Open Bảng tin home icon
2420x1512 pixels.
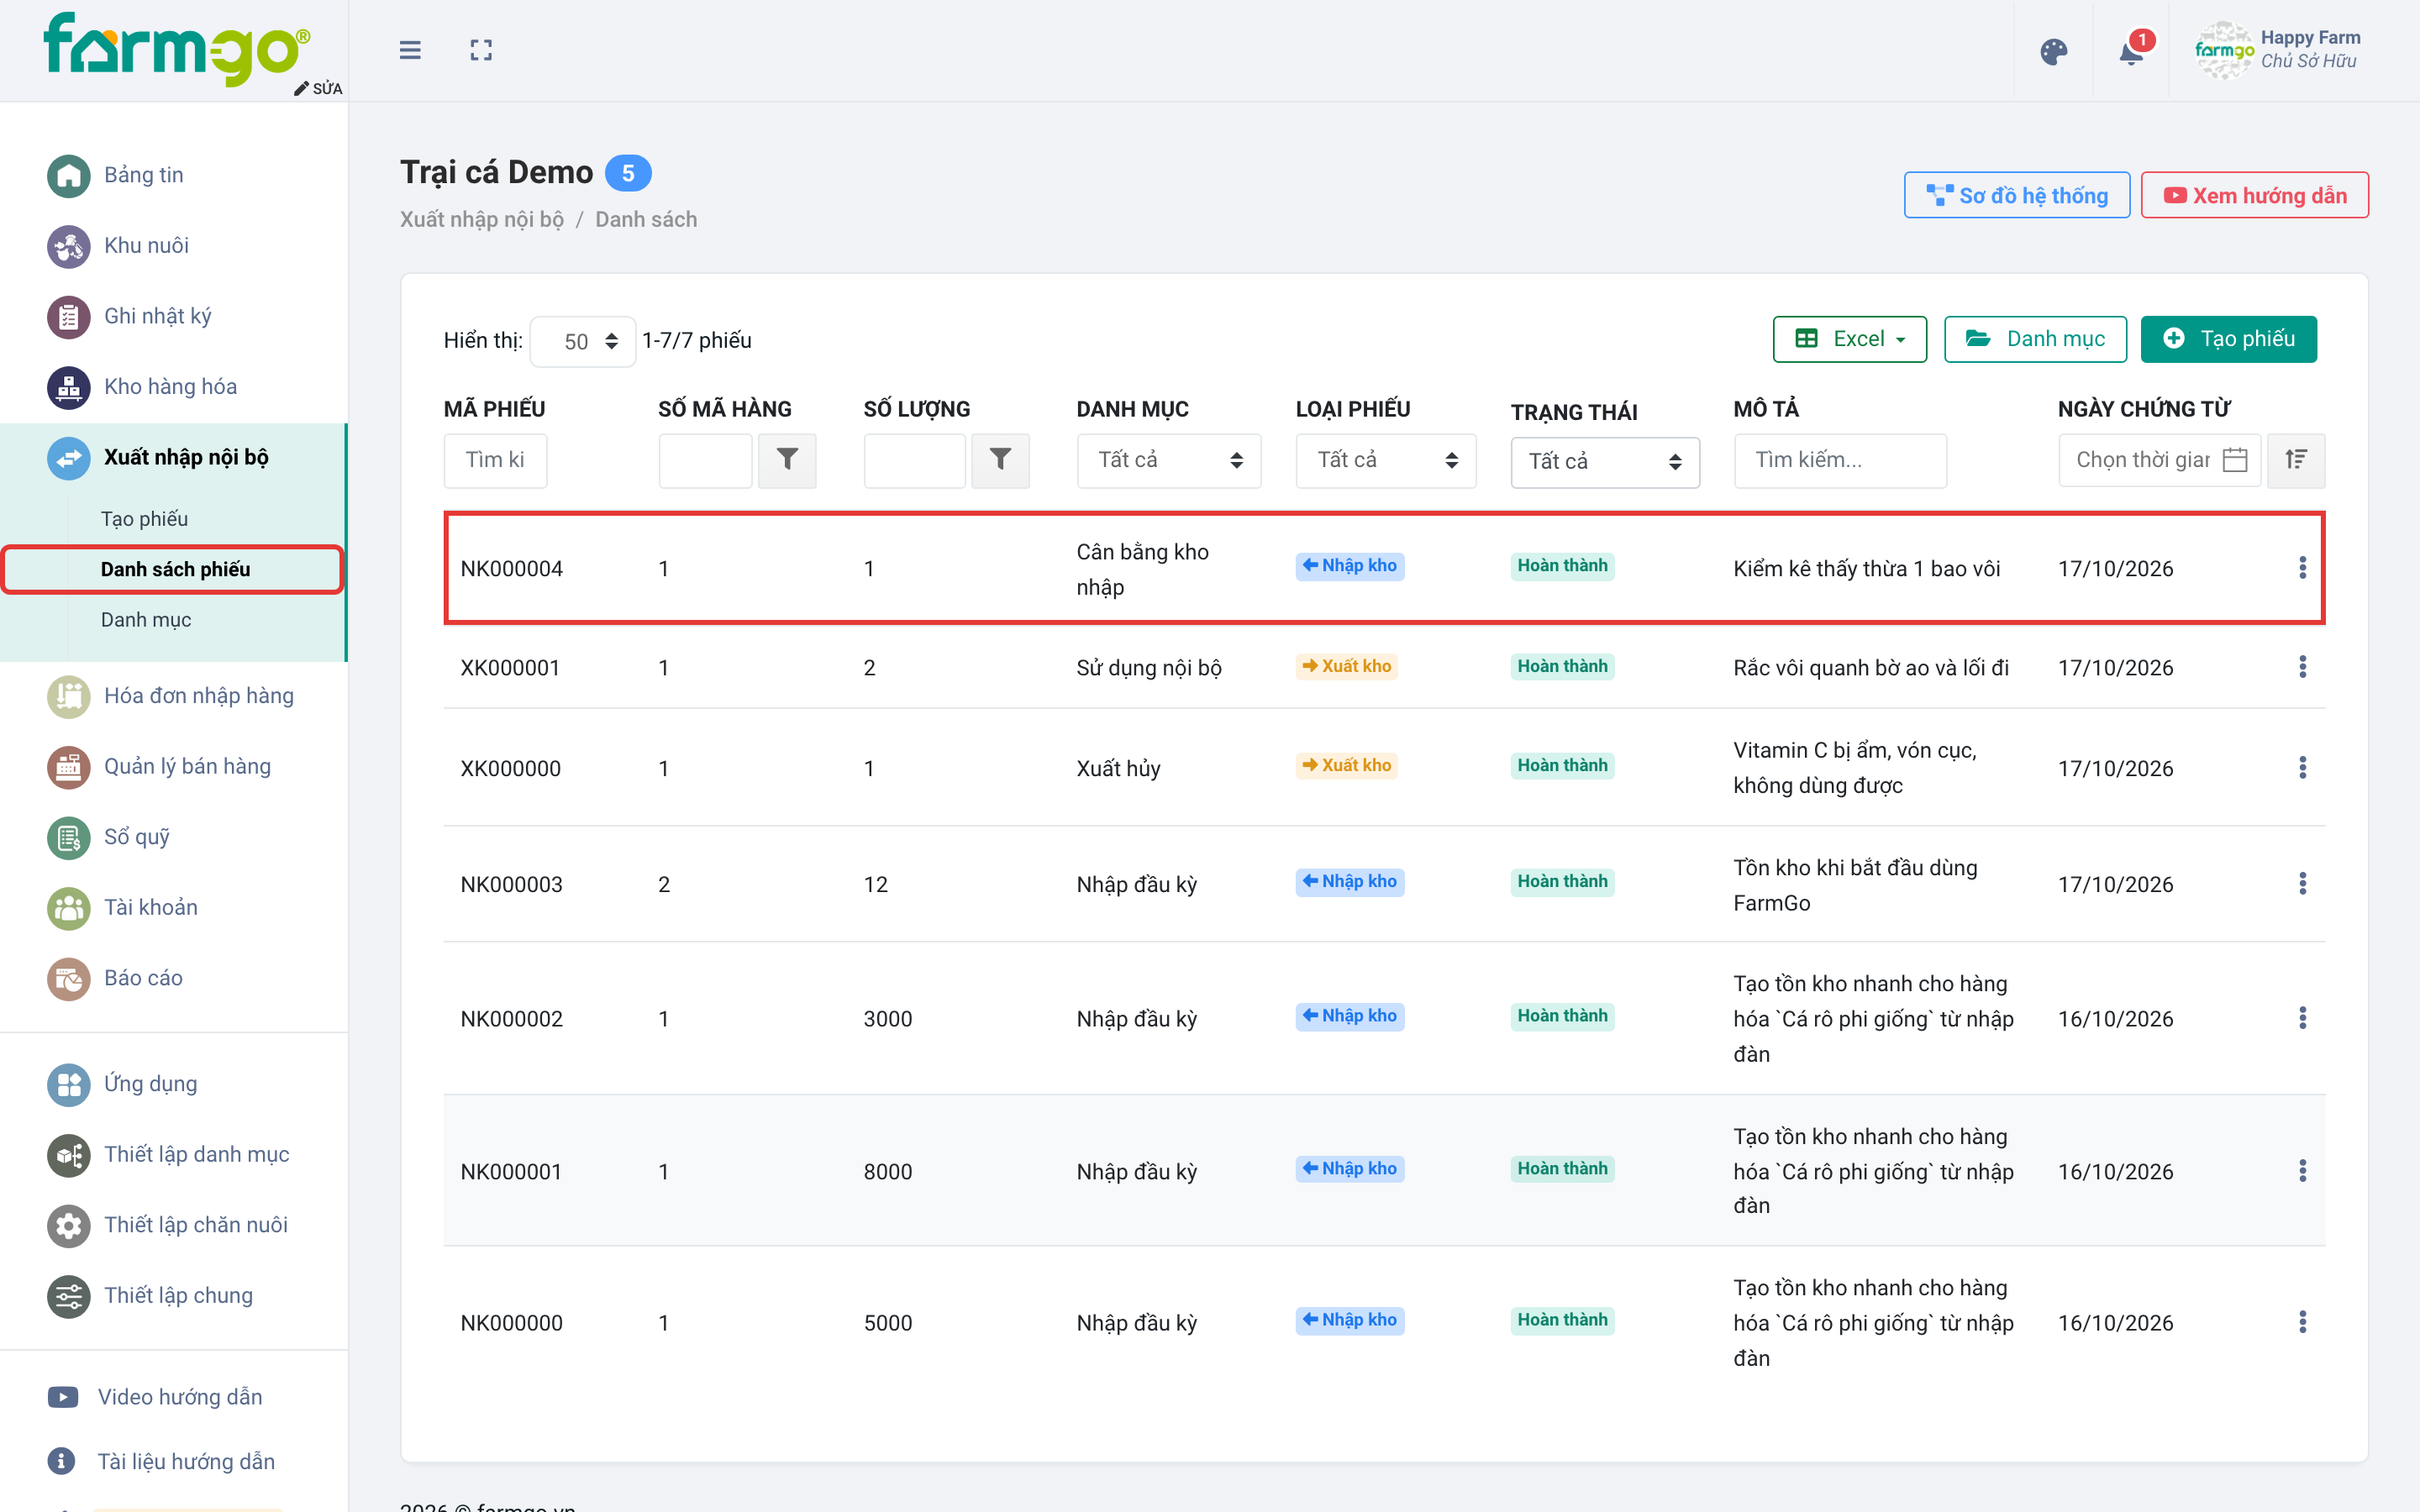[69, 175]
